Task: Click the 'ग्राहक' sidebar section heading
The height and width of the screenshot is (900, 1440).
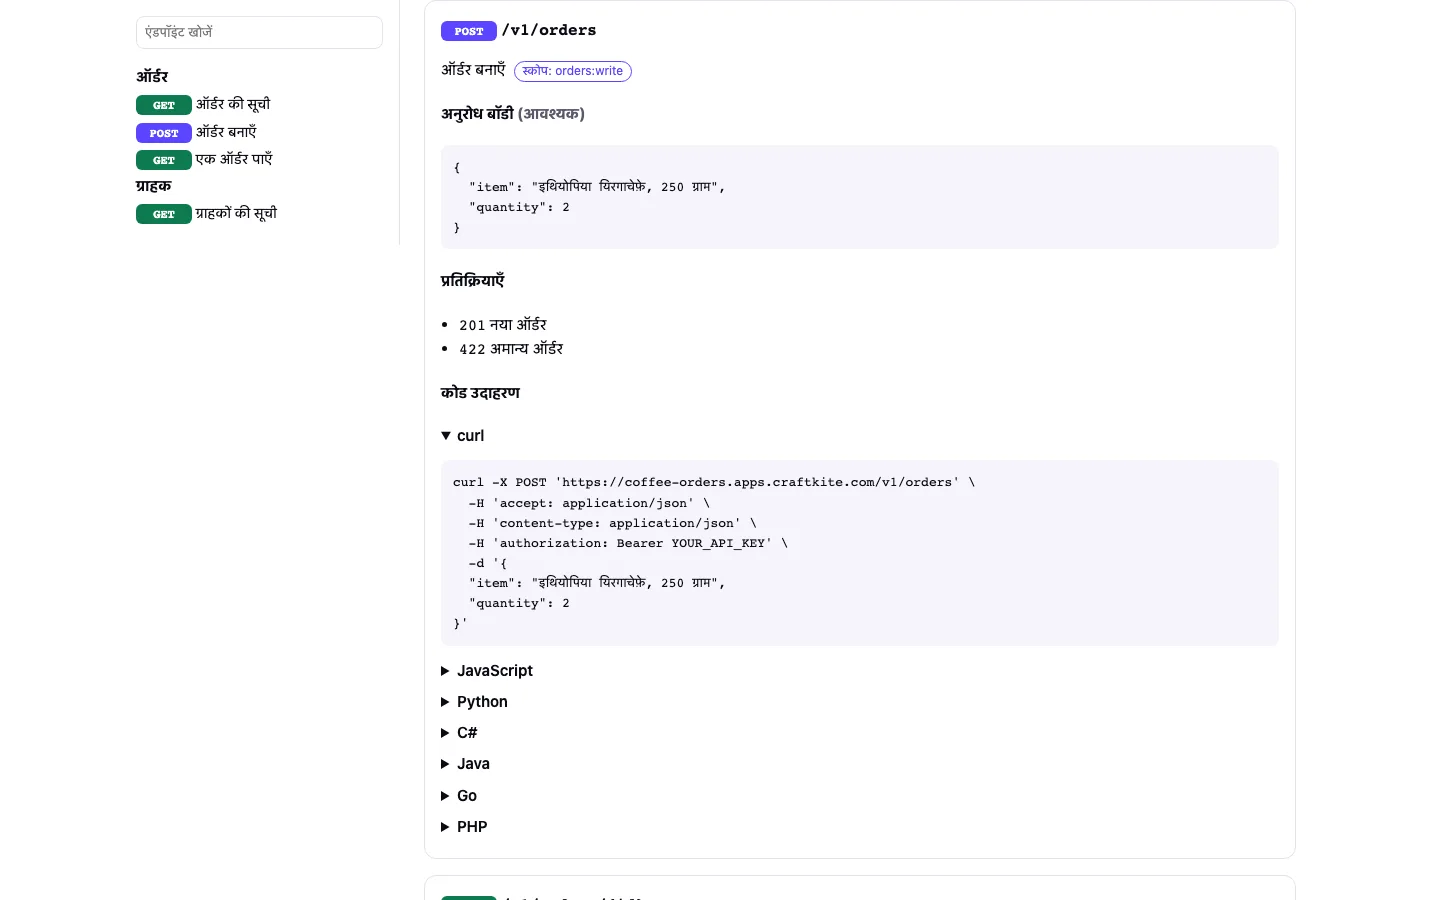Action: coord(154,186)
